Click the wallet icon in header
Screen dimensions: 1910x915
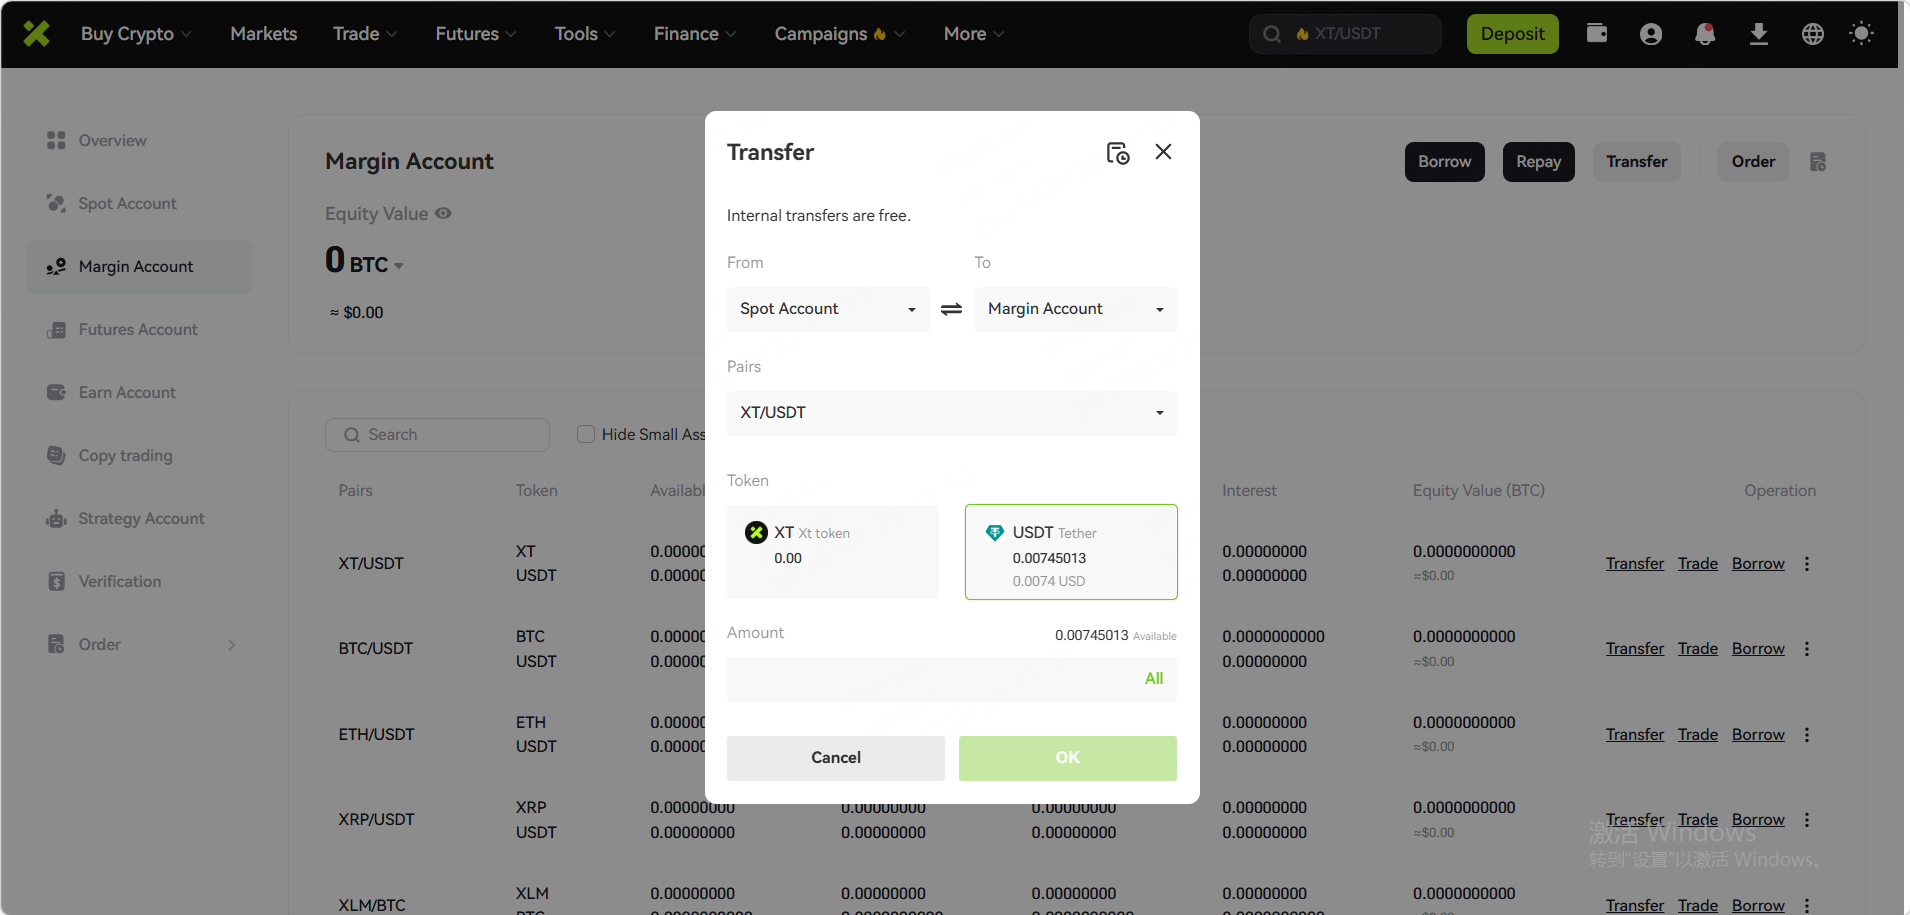click(x=1597, y=34)
